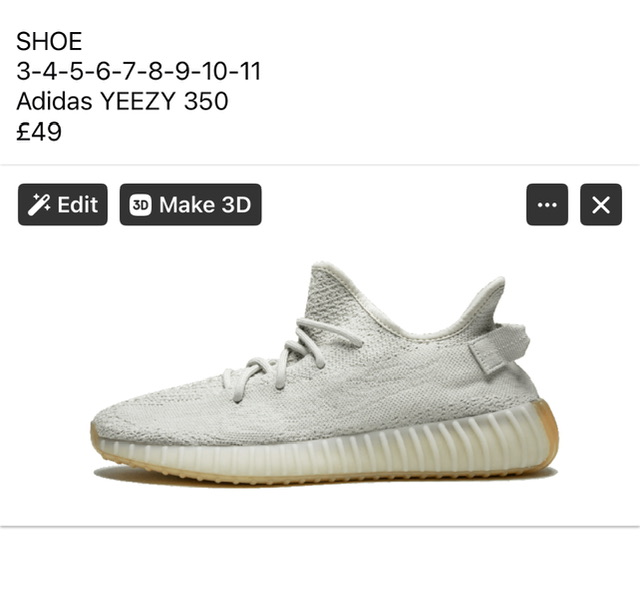Click the Adidas YEEZY 350 text line
The height and width of the screenshot is (598, 640).
click(122, 101)
